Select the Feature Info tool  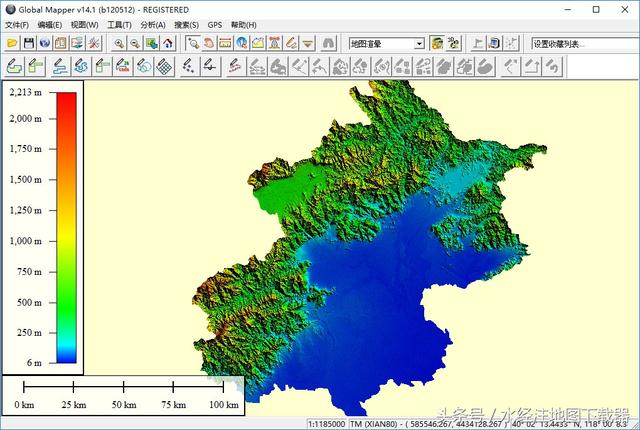click(x=242, y=43)
